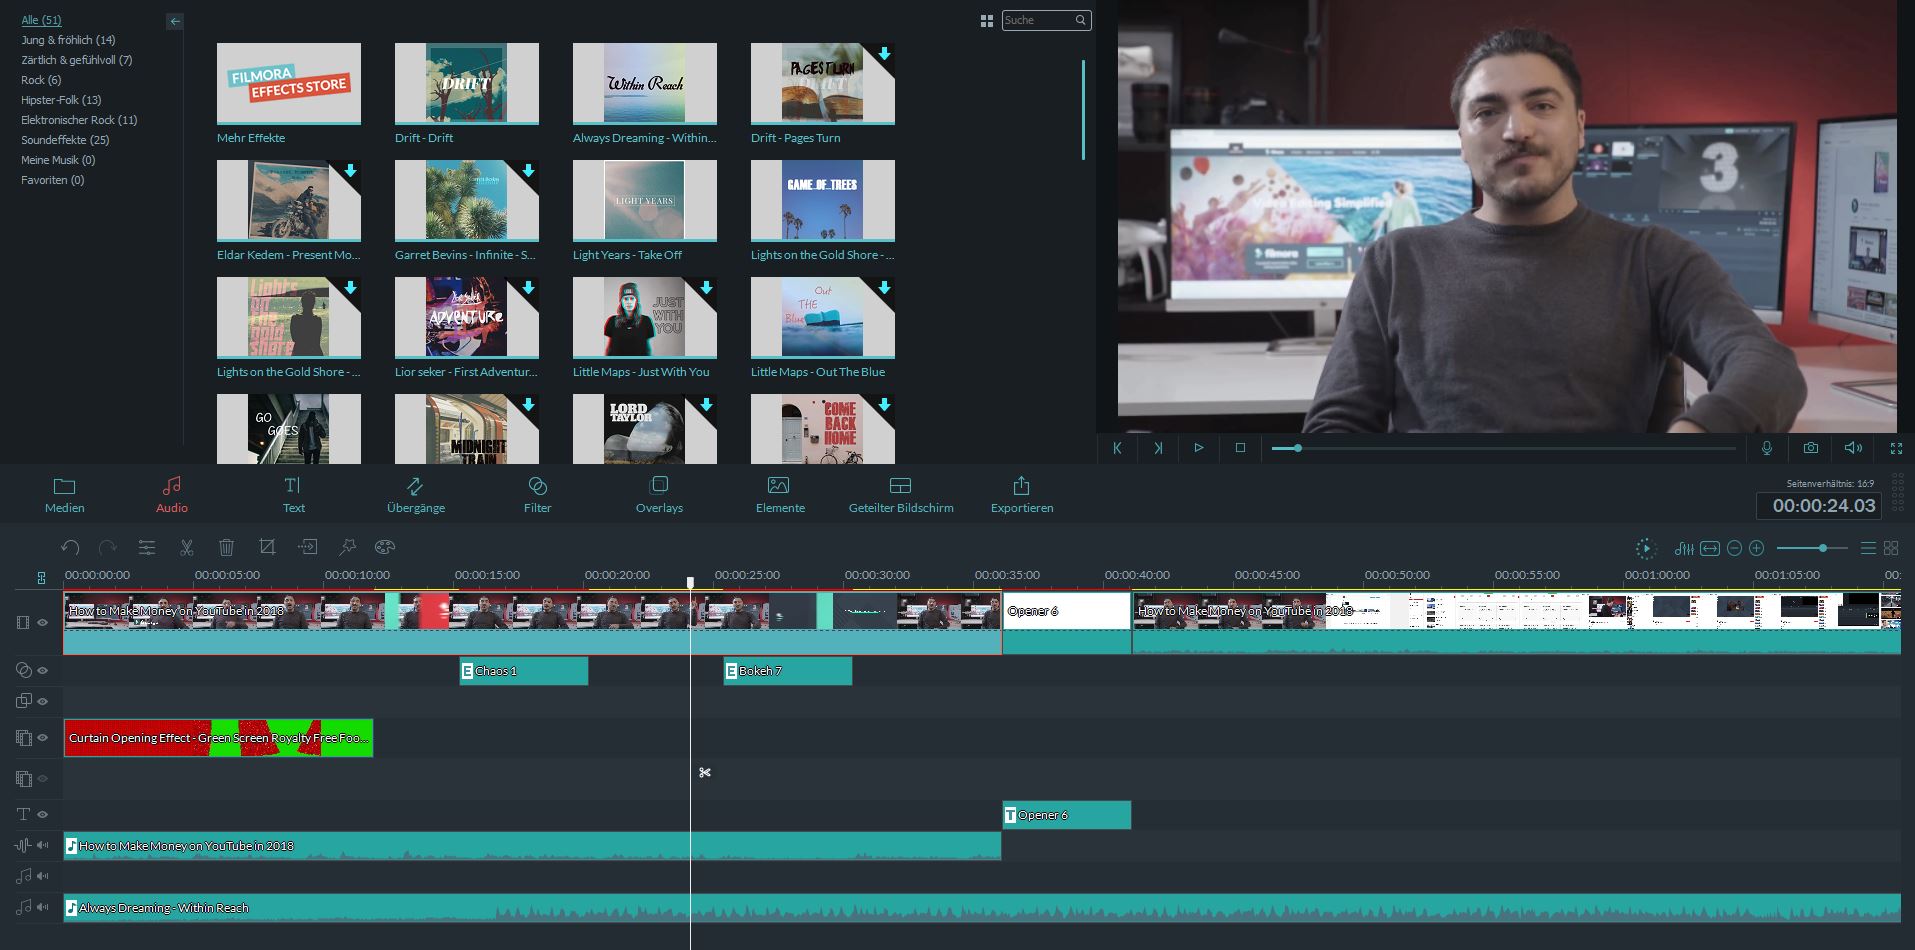Enter fullscreen preview
The image size is (1915, 950).
1896,448
